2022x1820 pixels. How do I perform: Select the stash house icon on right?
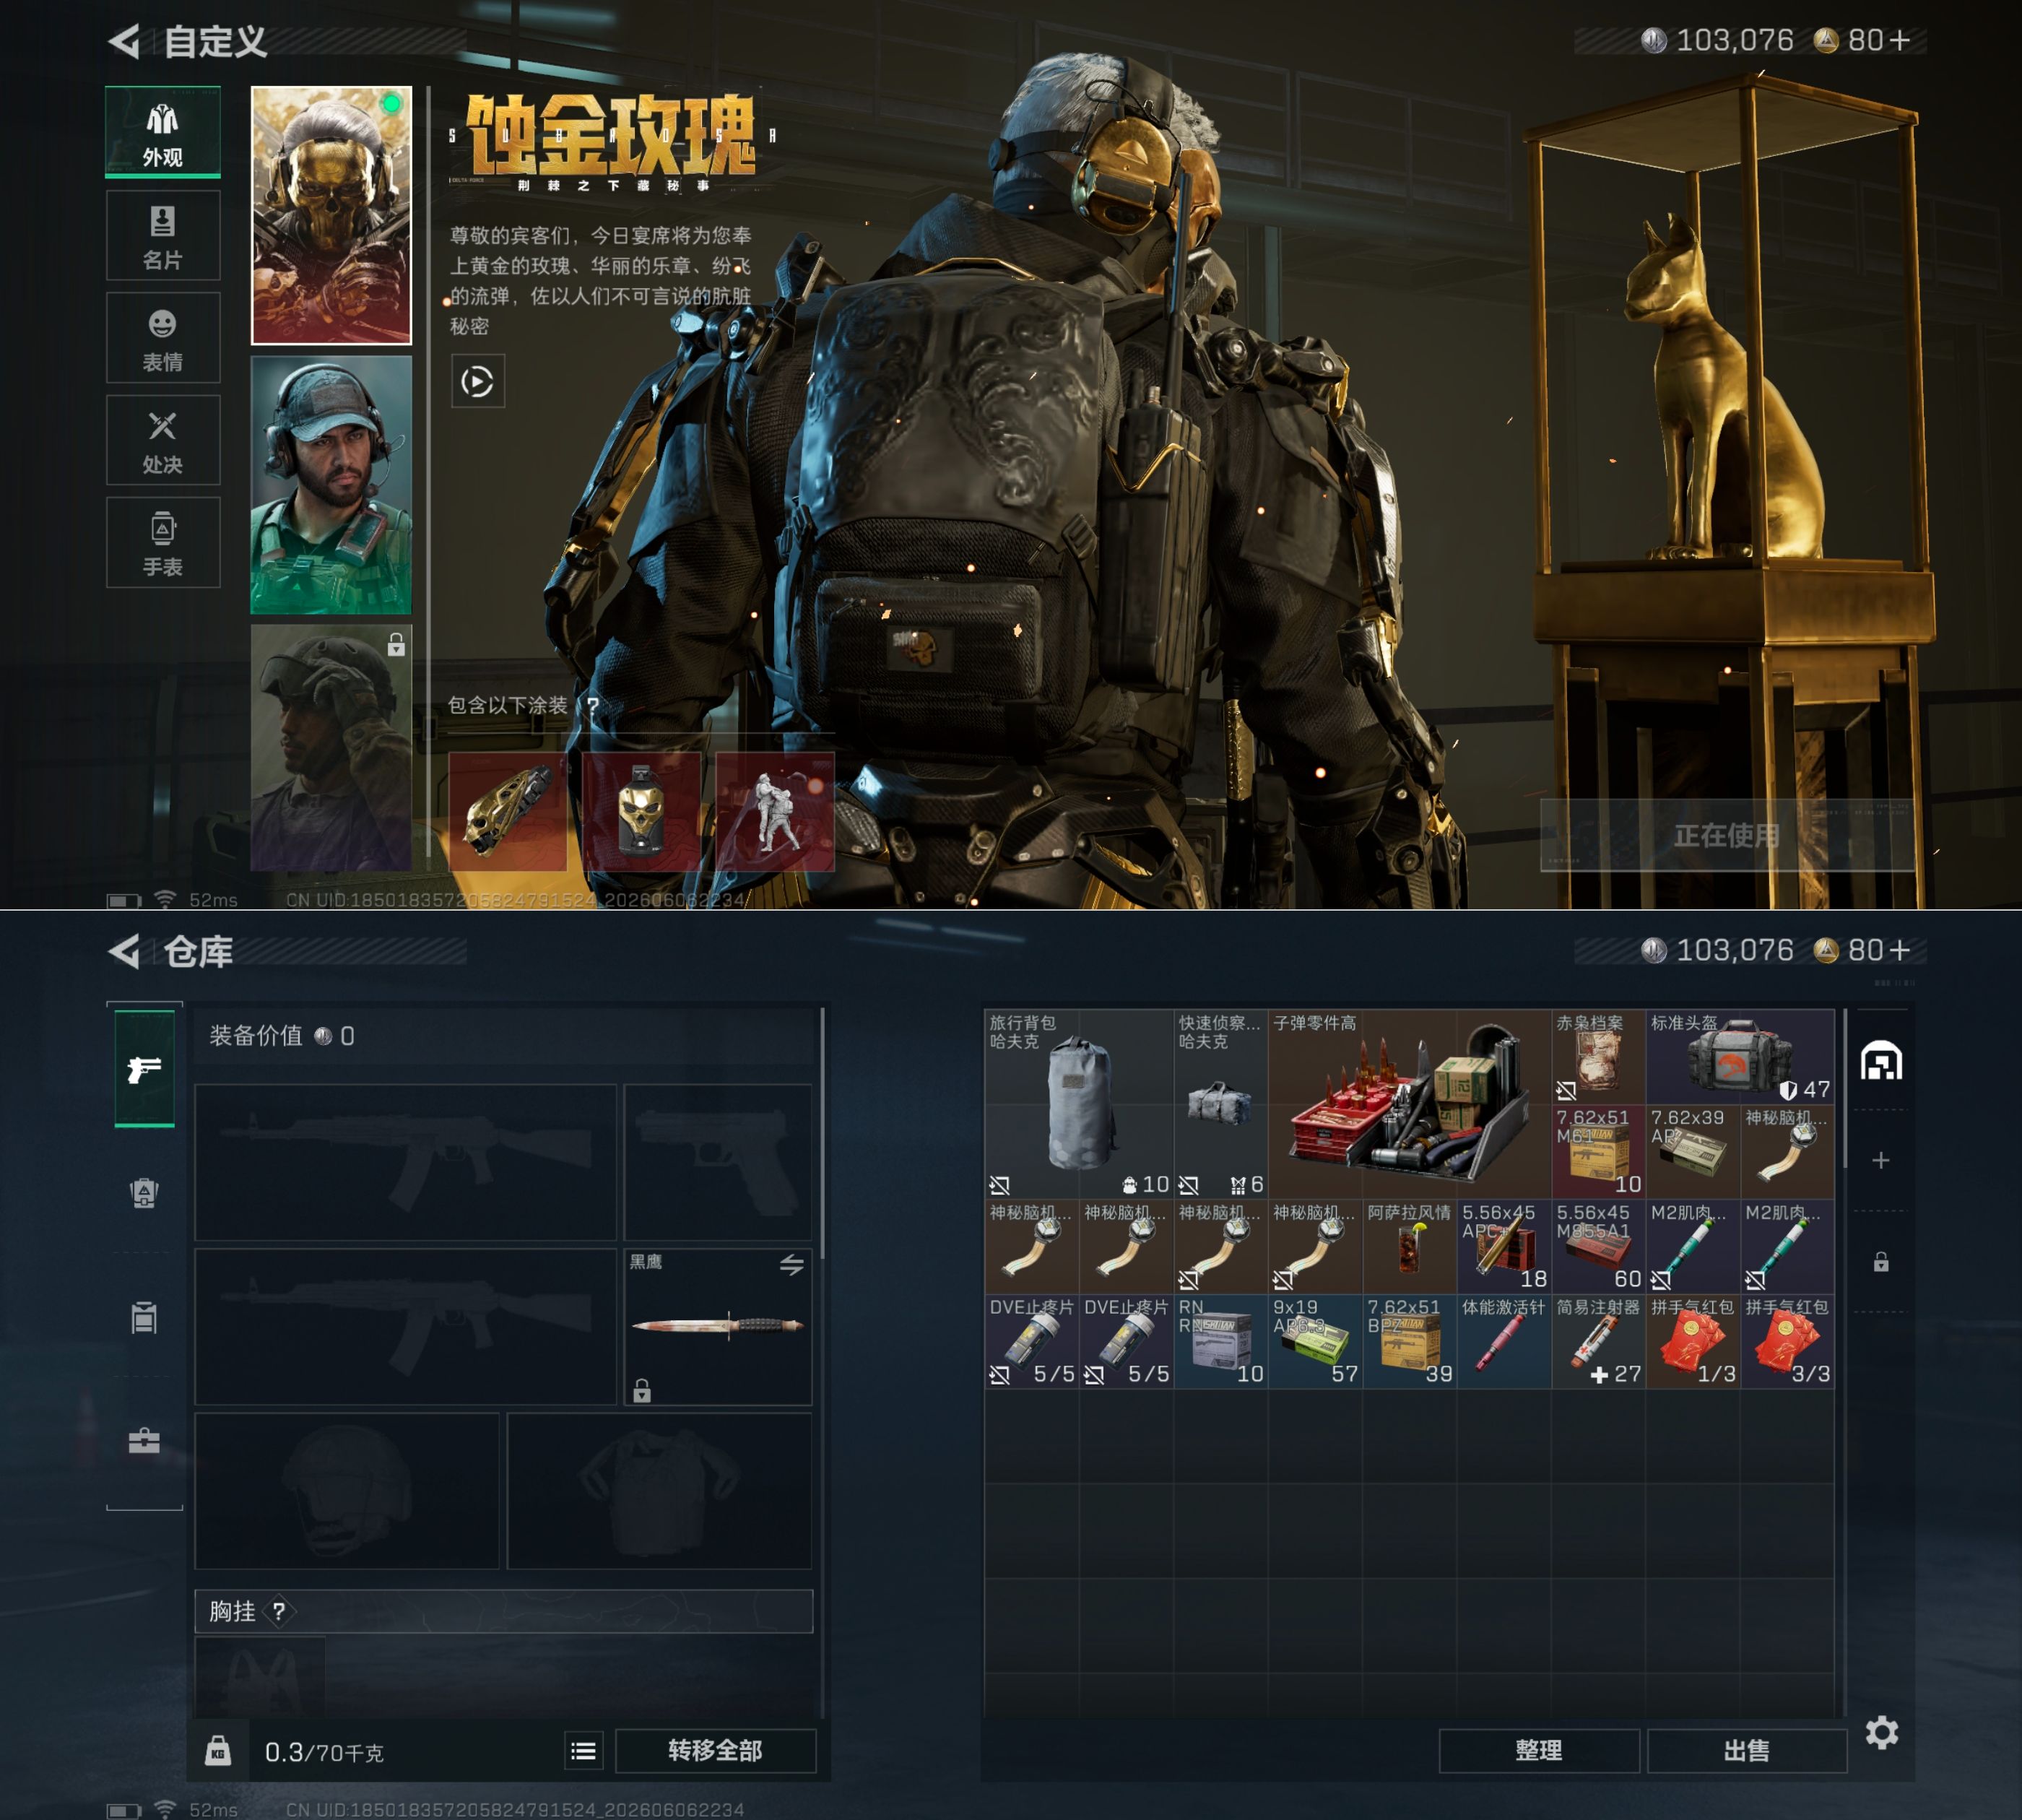pos(1881,1061)
